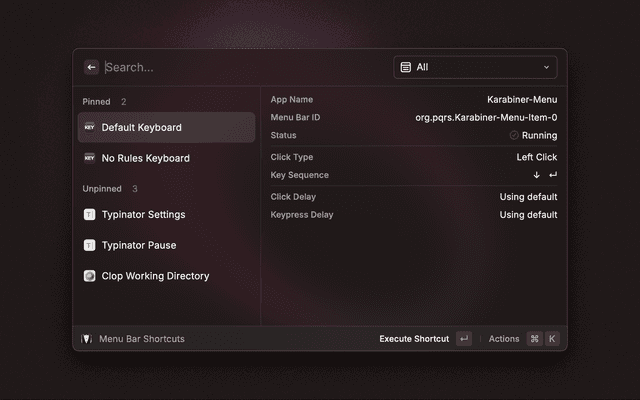Click the Typinator Settings app icon
This screenshot has height=400, width=640.
tap(90, 214)
